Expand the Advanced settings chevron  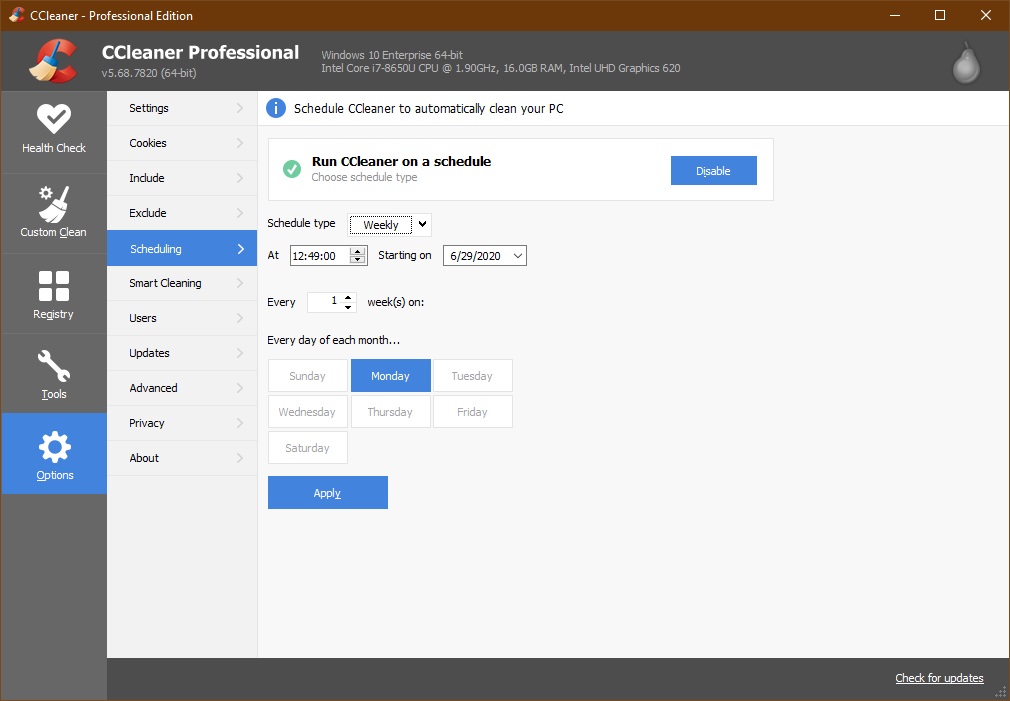[239, 388]
